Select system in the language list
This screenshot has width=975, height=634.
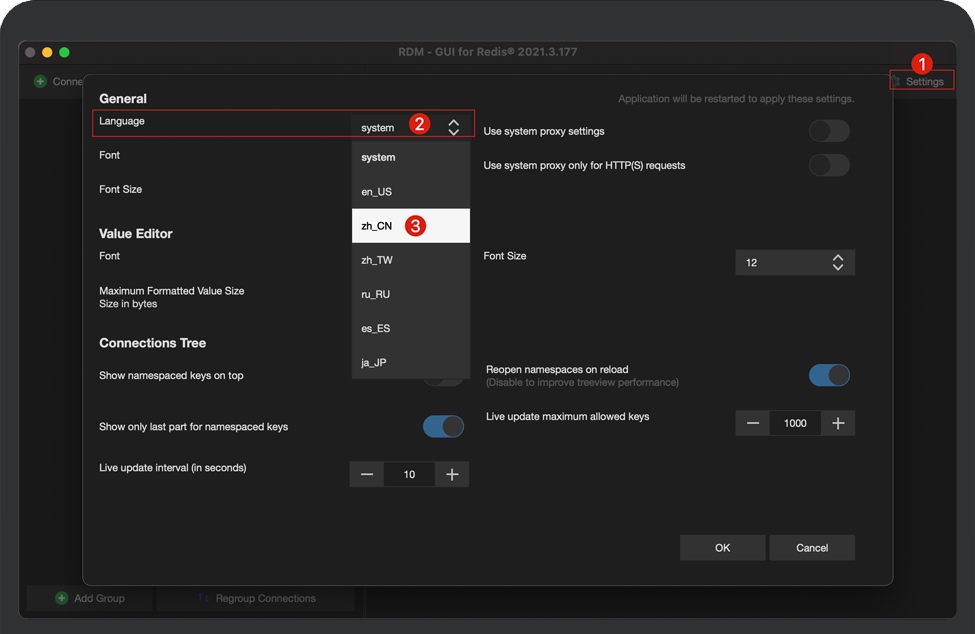410,157
